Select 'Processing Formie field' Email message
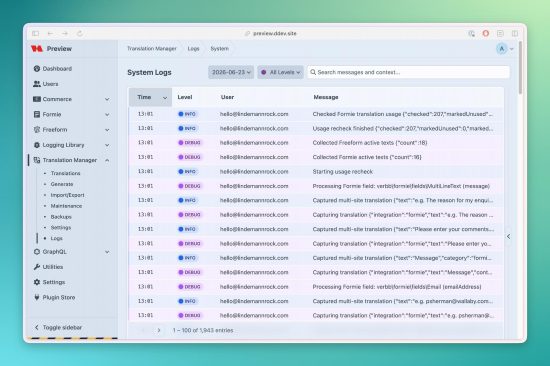 [397, 287]
